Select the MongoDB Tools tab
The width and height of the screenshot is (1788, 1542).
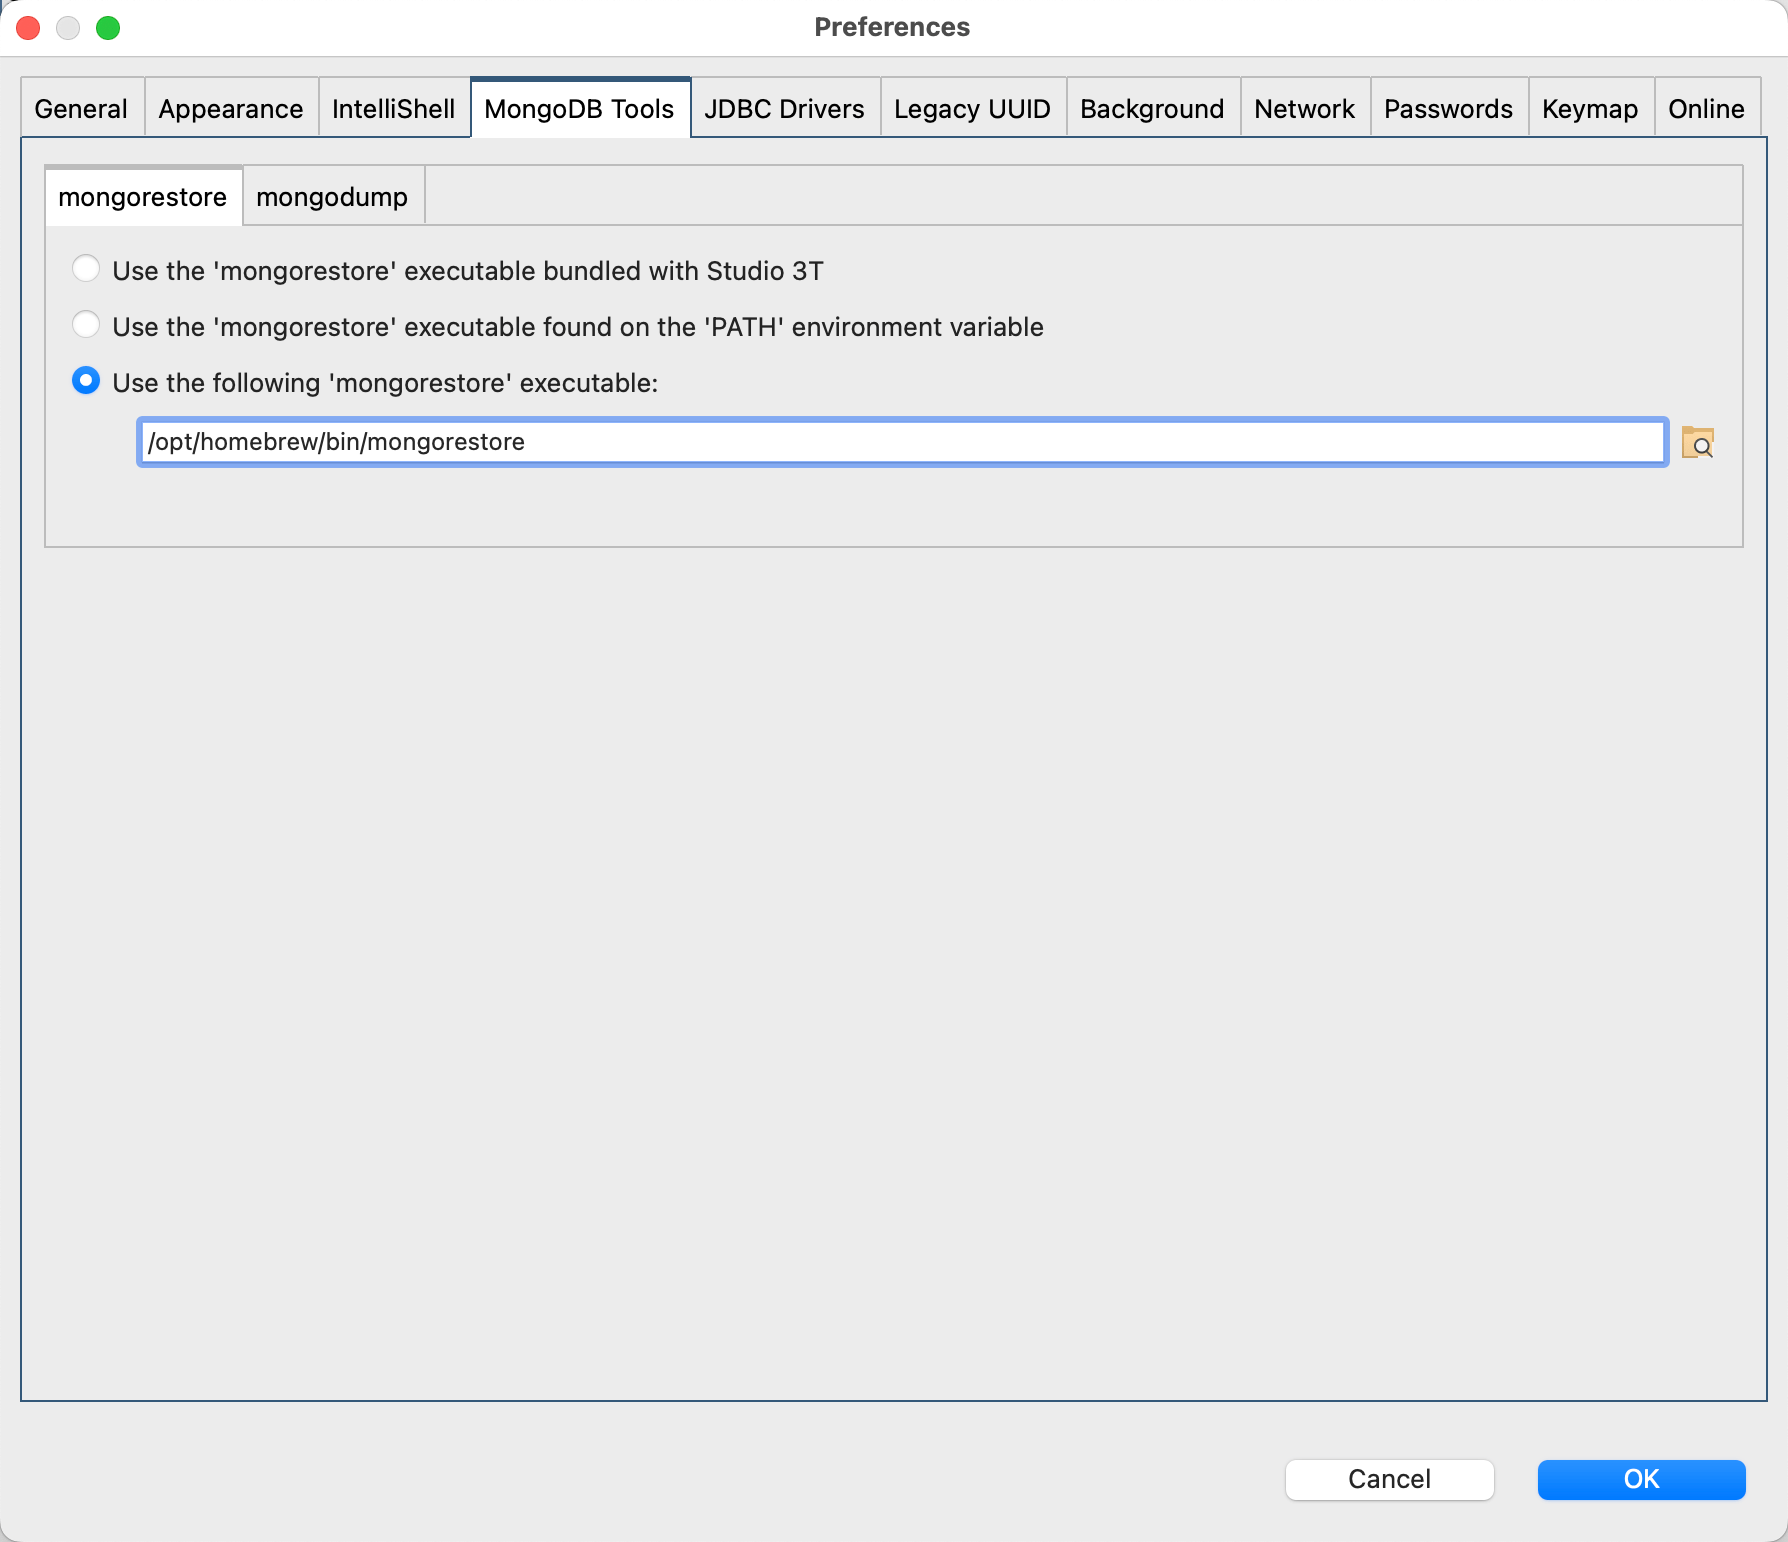[x=579, y=109]
